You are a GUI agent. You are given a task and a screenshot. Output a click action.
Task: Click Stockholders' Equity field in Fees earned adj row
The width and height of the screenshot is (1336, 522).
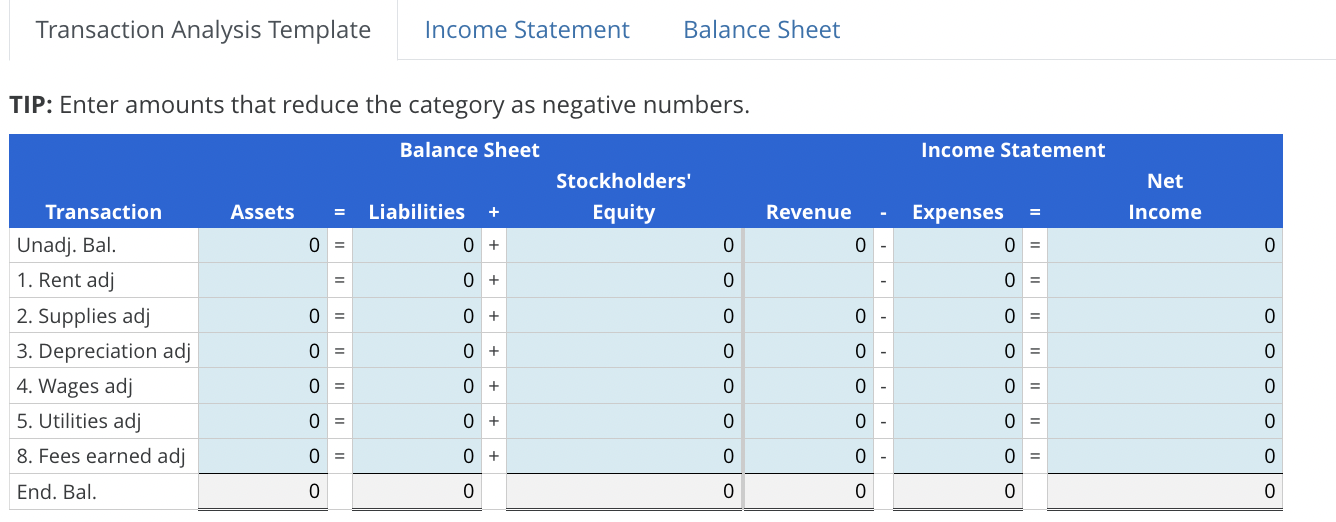pos(624,456)
